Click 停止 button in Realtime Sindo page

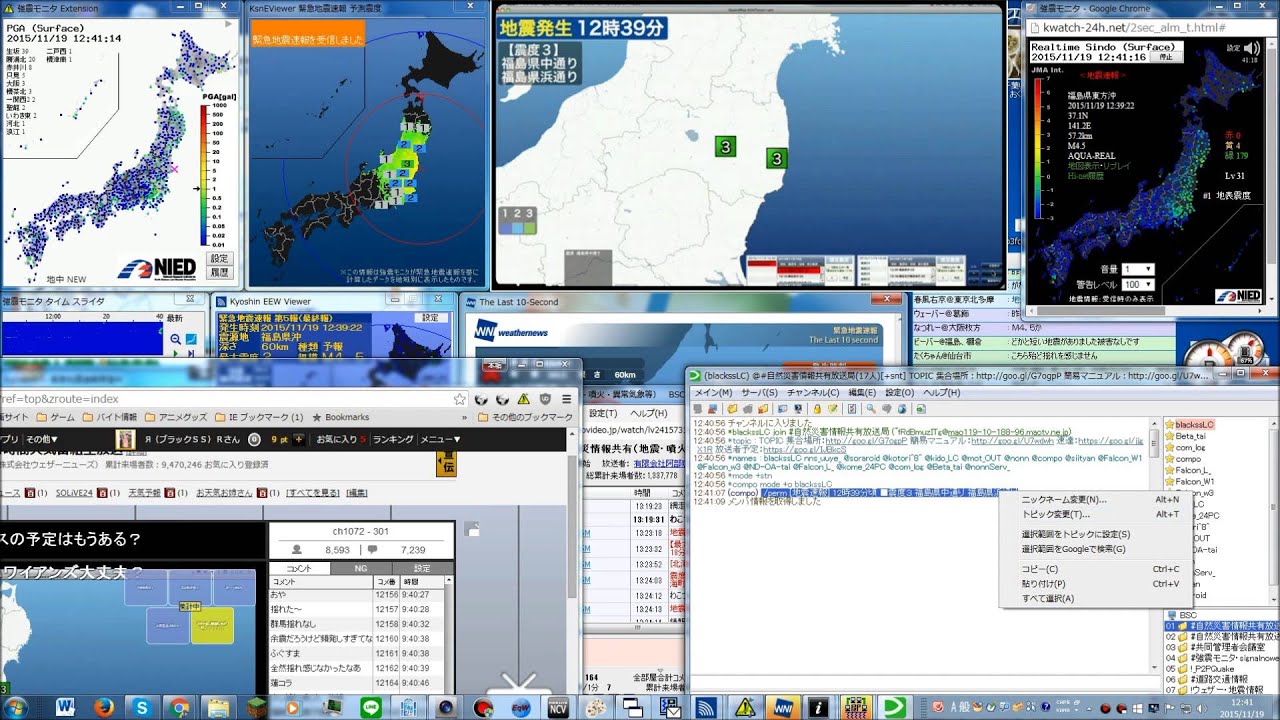tap(1165, 58)
